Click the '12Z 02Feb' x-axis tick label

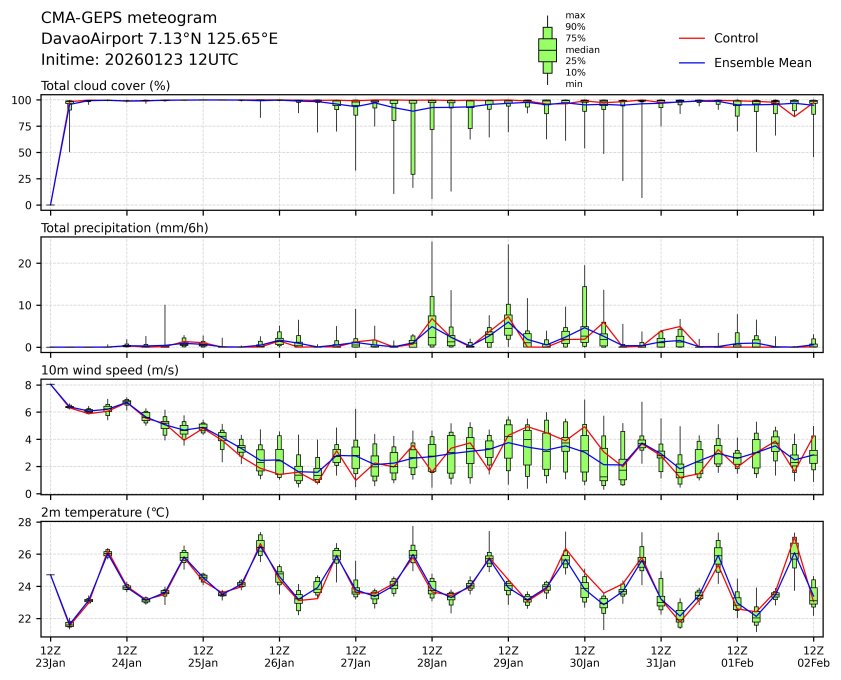click(813, 656)
